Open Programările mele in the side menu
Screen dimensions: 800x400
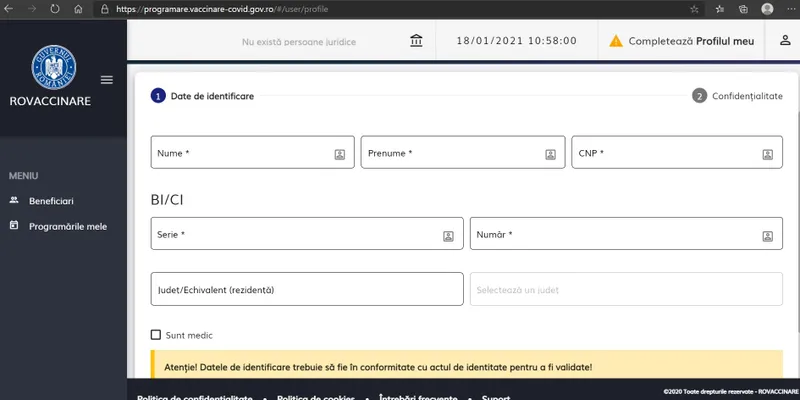pyautogui.click(x=67, y=226)
